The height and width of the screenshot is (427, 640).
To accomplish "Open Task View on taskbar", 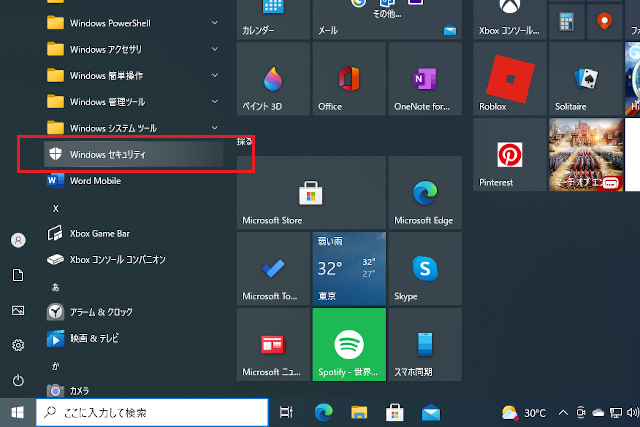I will pyautogui.click(x=286, y=413).
